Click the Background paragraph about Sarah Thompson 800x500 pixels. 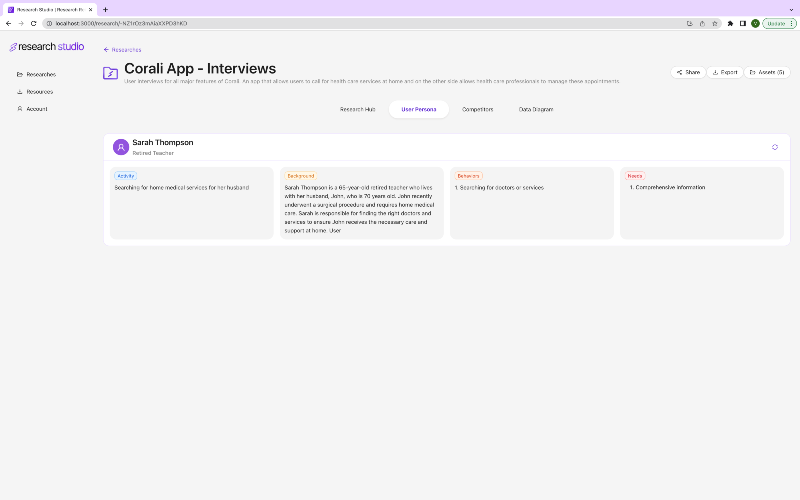click(359, 209)
